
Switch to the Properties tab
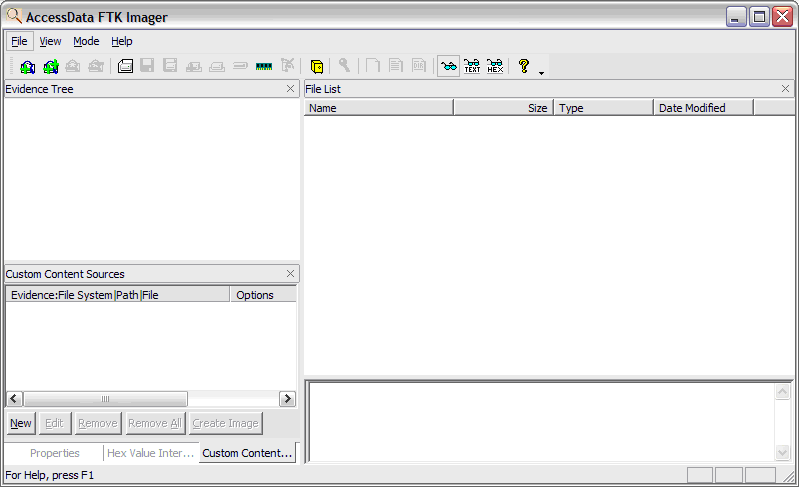click(x=55, y=453)
